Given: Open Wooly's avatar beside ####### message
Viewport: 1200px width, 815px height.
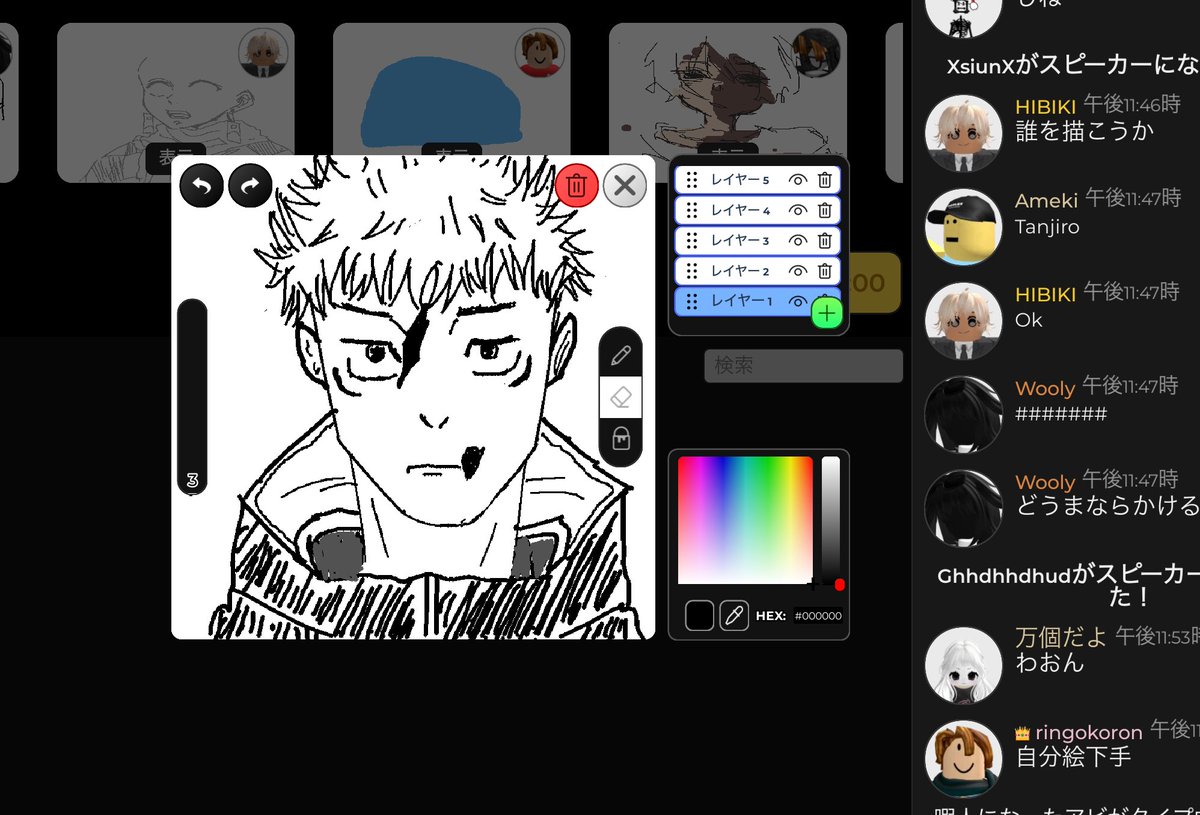Looking at the screenshot, I should pos(964,415).
